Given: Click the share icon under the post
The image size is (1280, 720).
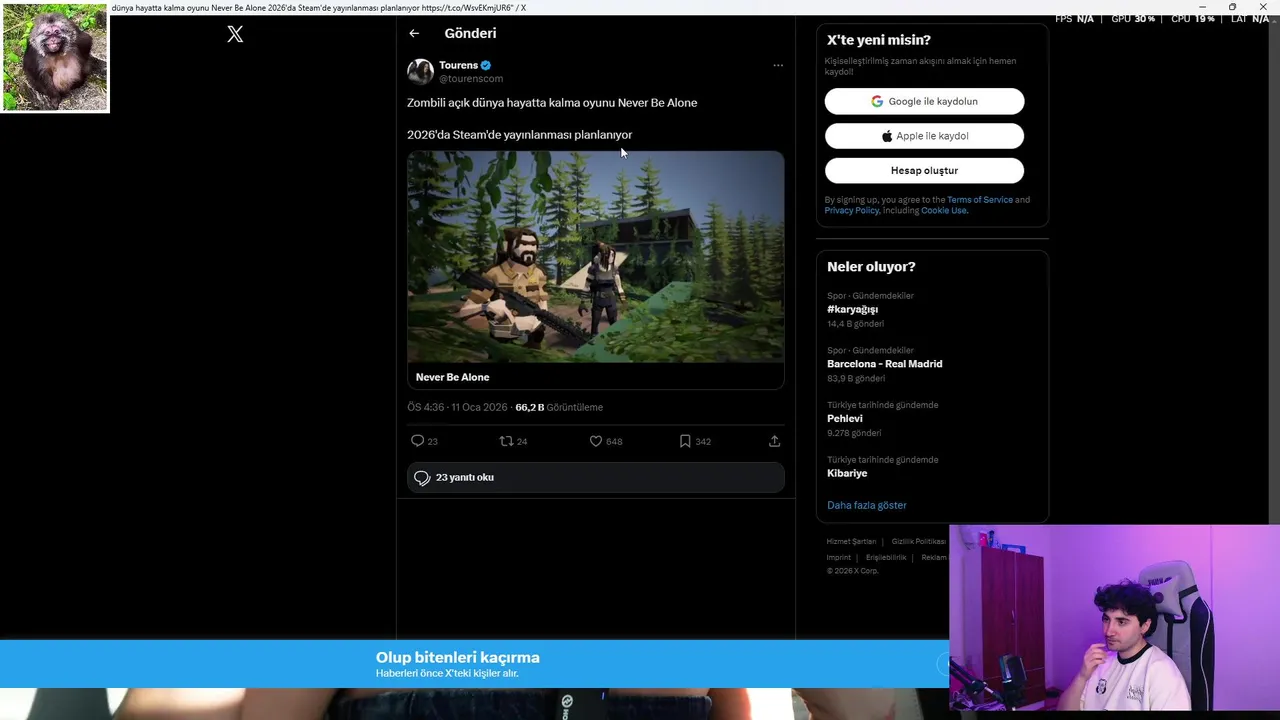Looking at the screenshot, I should [774, 441].
